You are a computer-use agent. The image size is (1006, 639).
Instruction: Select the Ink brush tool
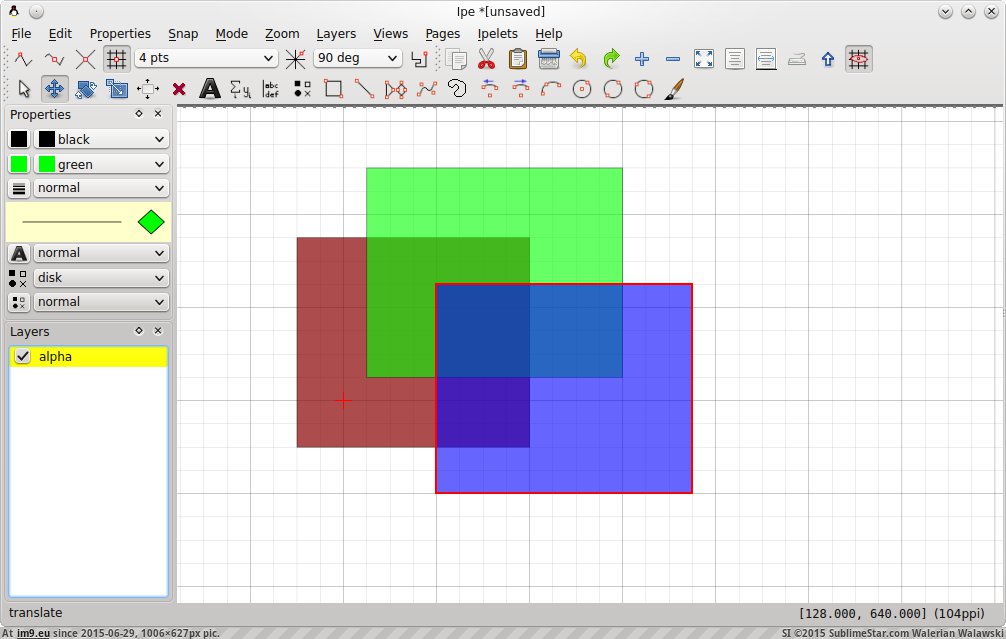tap(674, 89)
